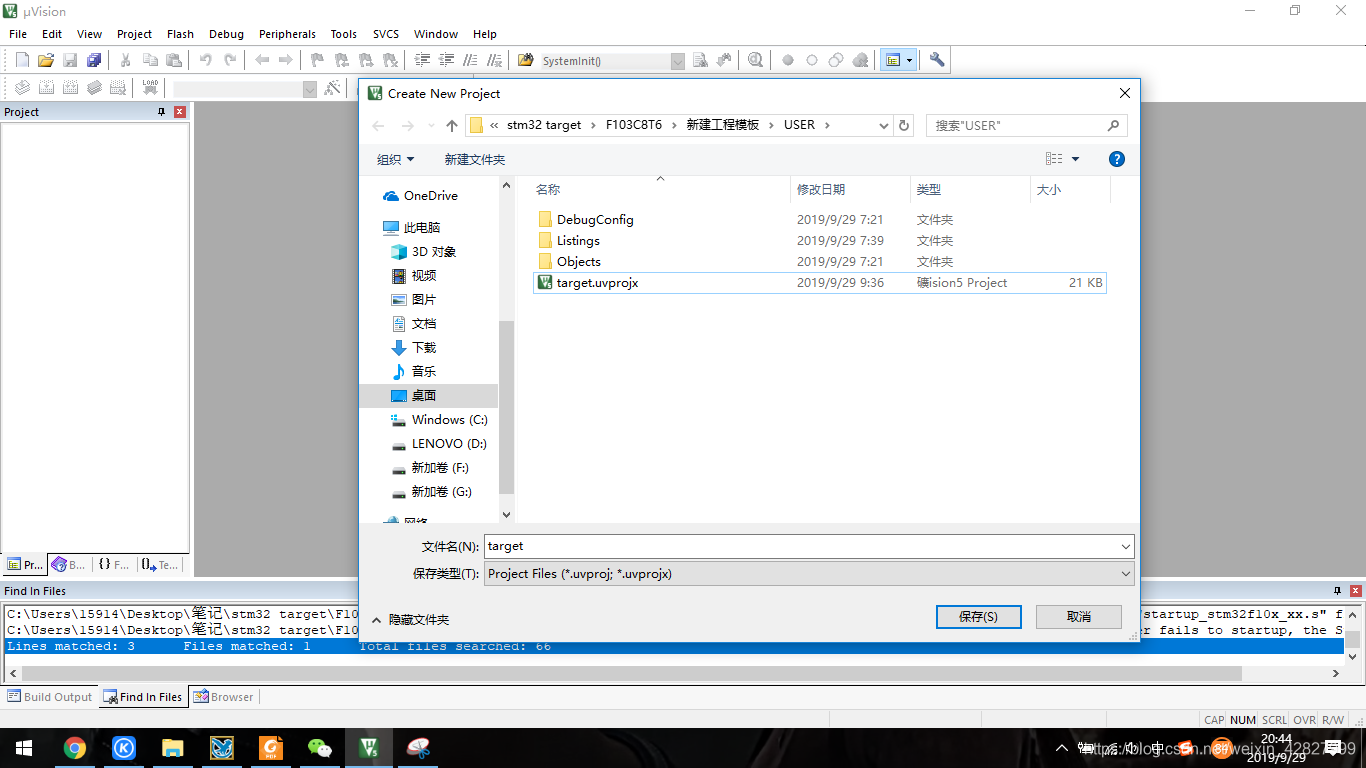Screen dimensions: 1366x768
Task: Click the Kill All Breakpoints icon
Action: pos(860,60)
